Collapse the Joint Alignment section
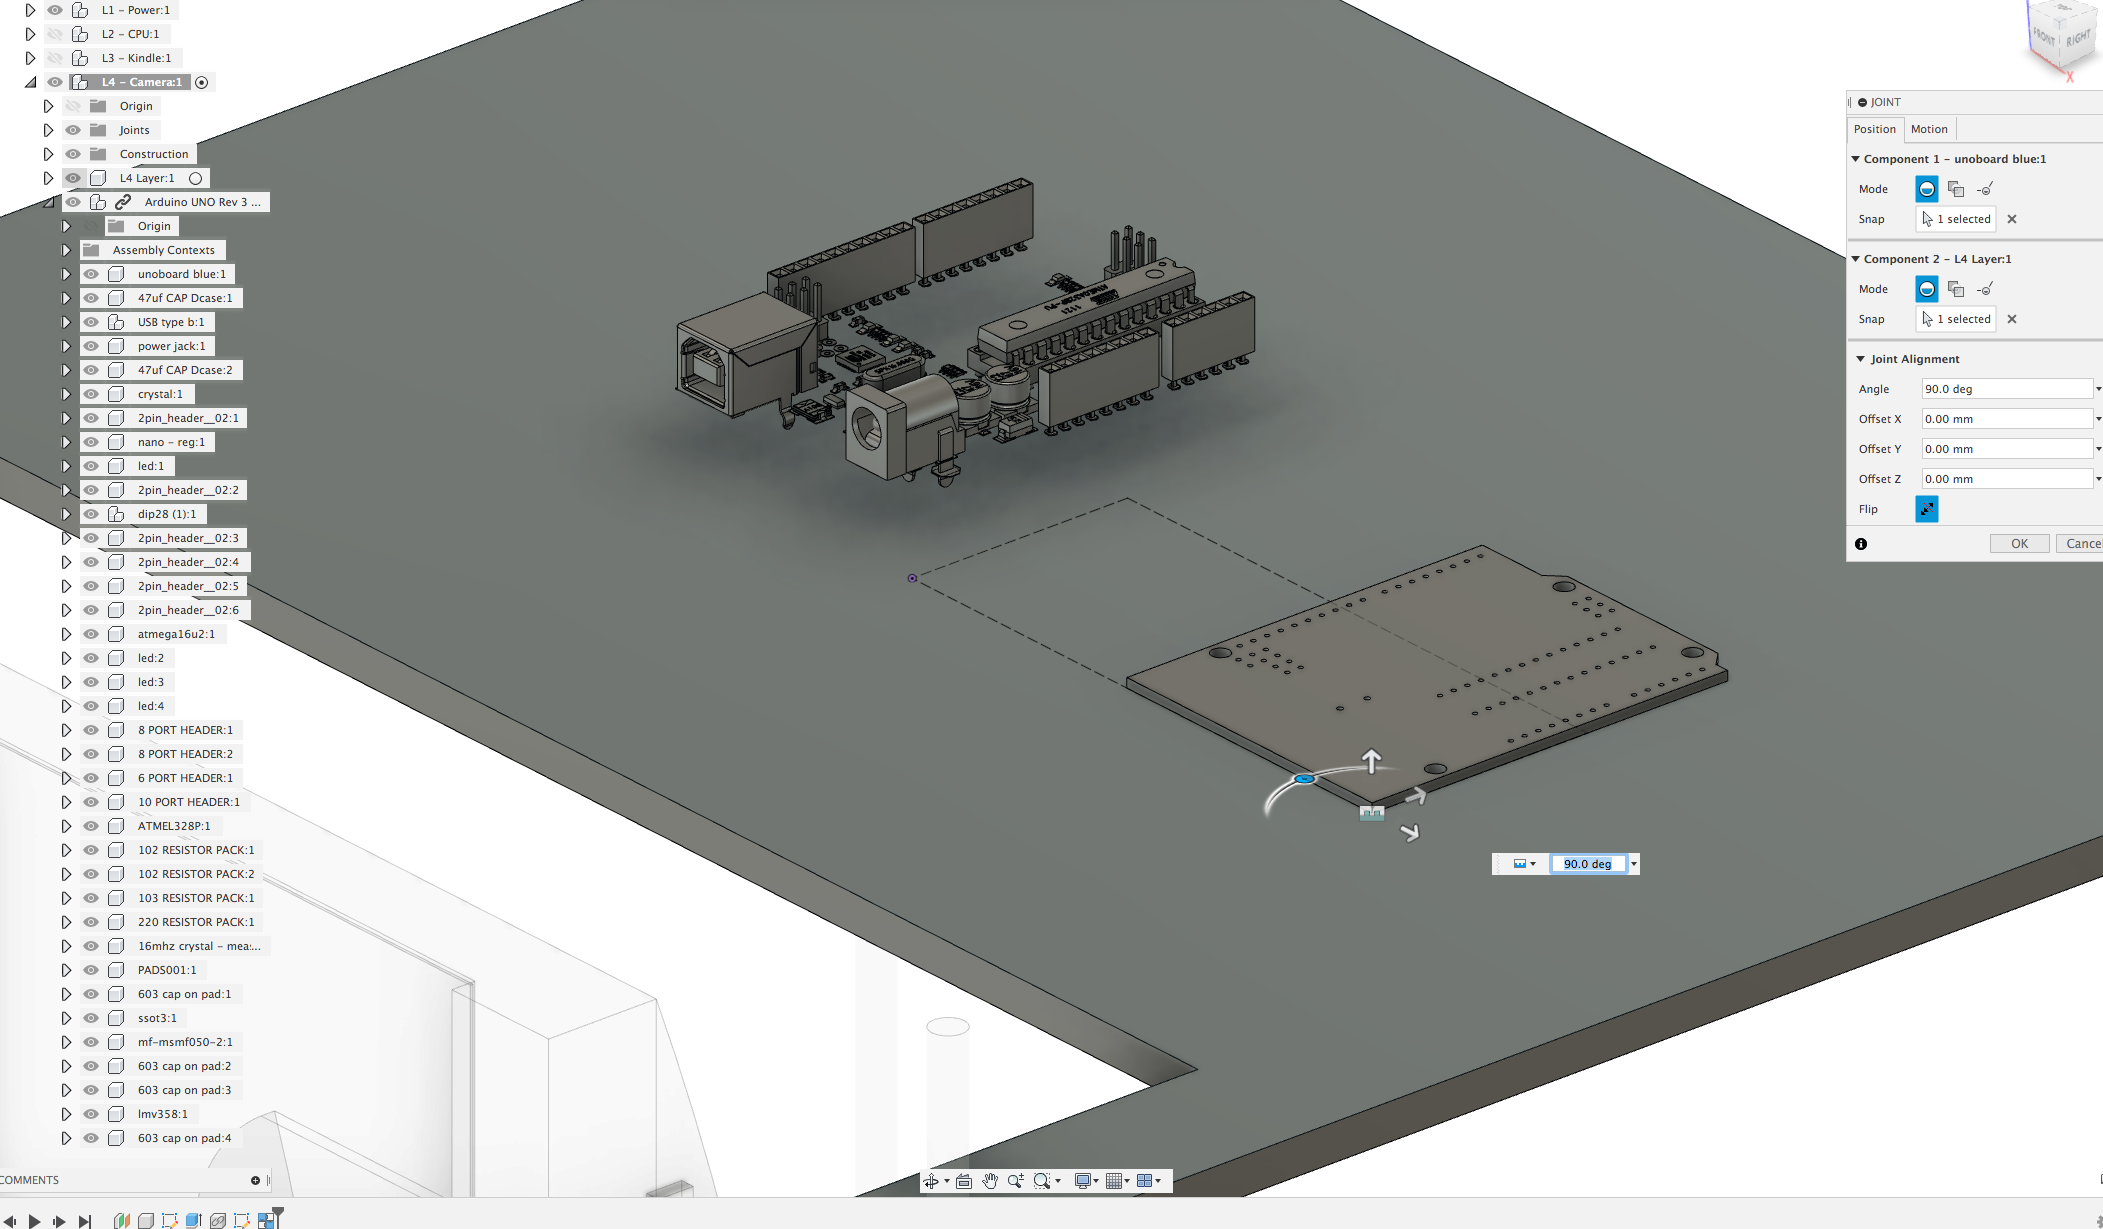The image size is (2103, 1229). click(1861, 359)
